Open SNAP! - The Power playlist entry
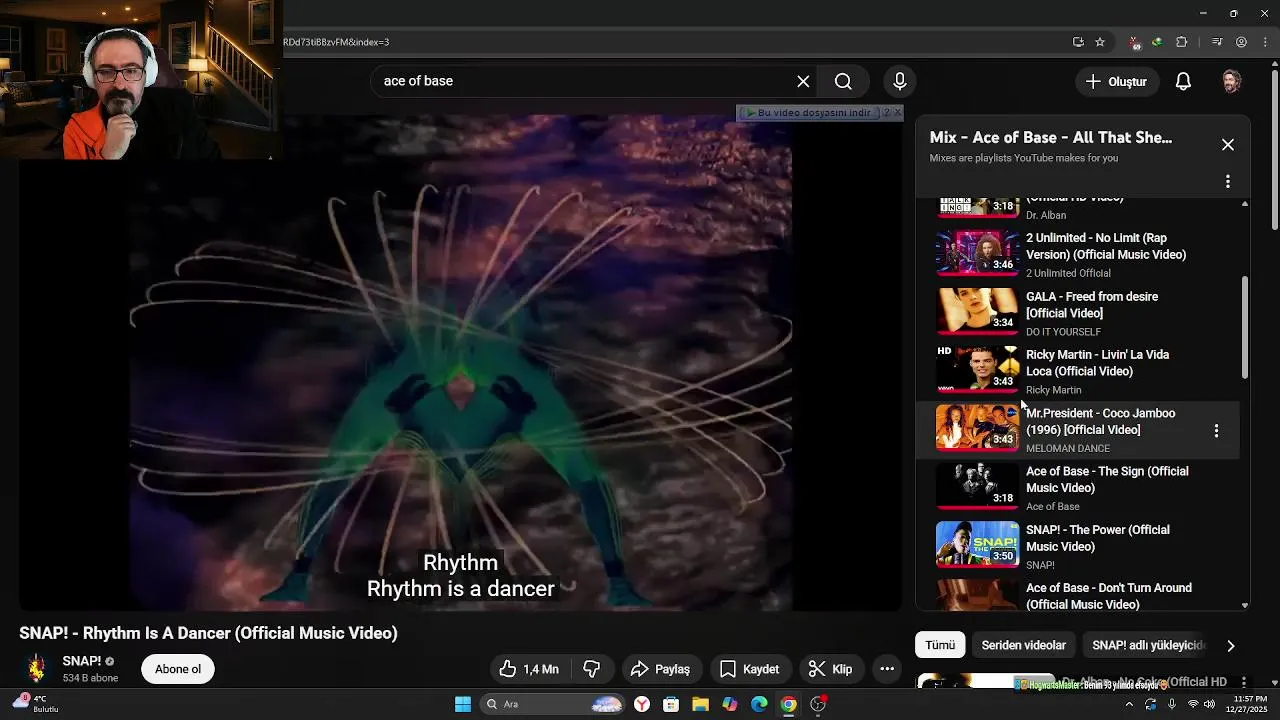1280x720 pixels. click(x=1077, y=545)
